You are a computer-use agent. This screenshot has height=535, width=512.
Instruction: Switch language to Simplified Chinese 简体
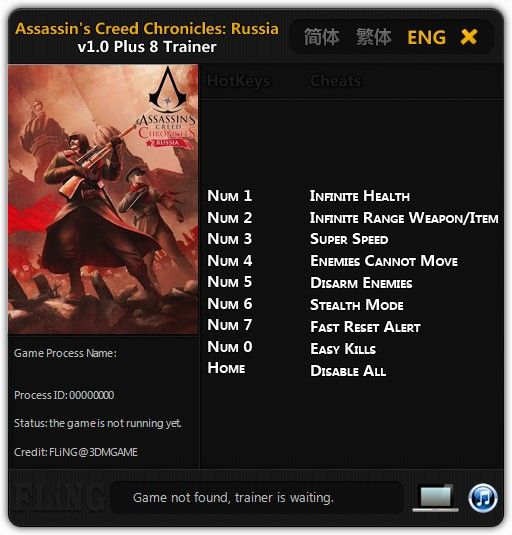pos(321,37)
